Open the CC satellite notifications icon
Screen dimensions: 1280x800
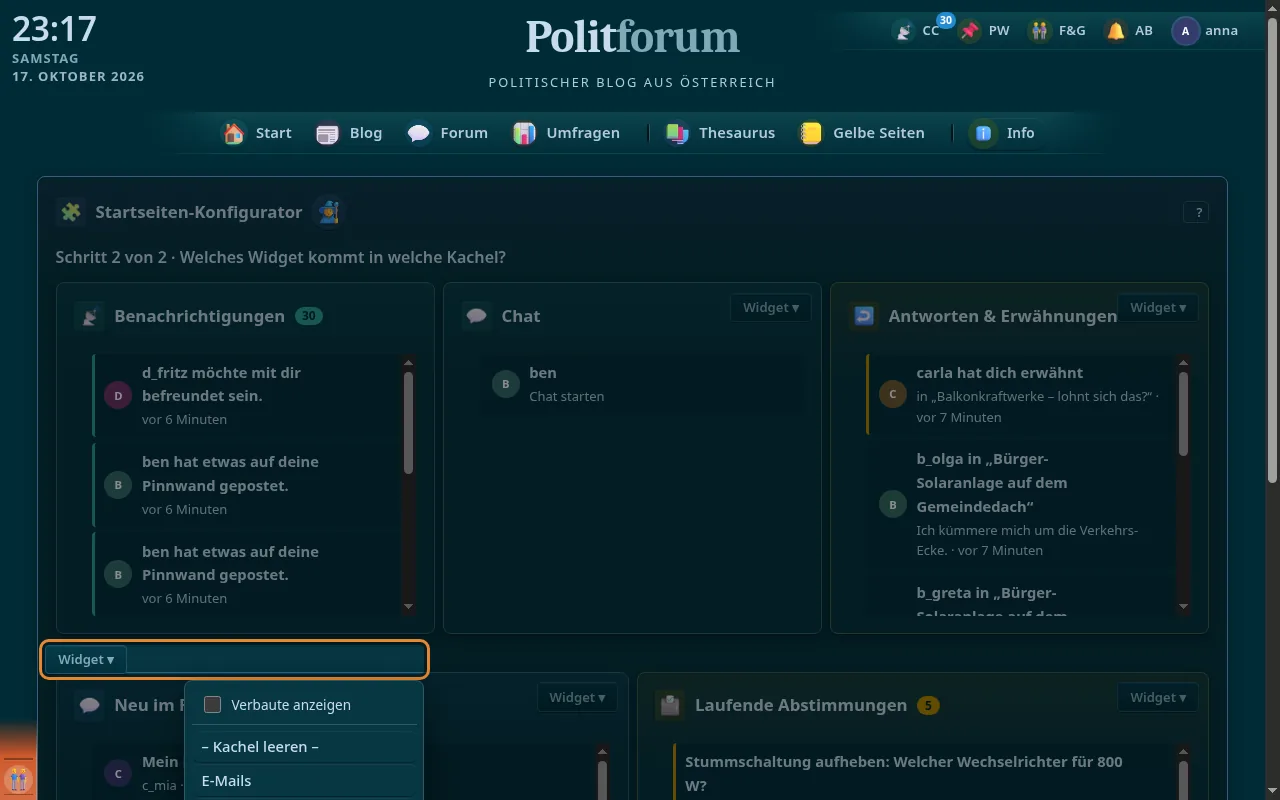pos(904,31)
